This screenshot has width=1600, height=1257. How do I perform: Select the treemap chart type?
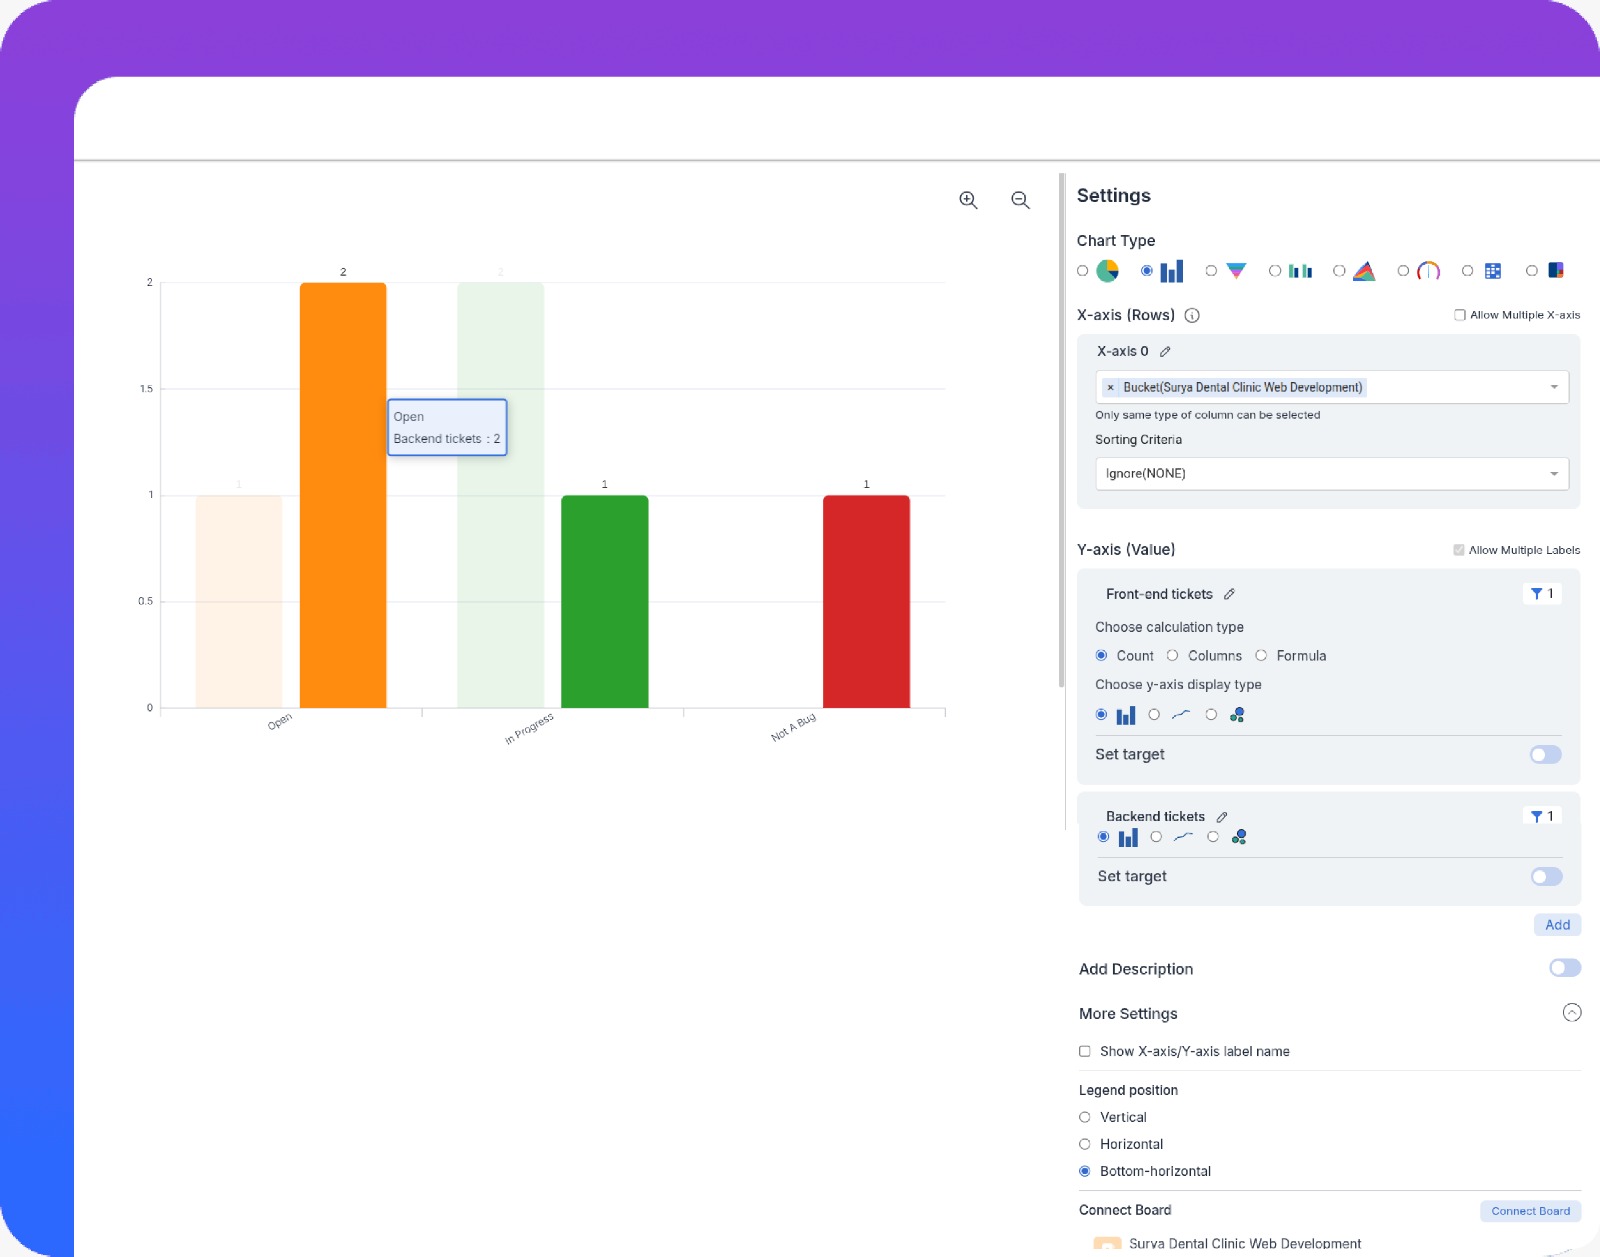click(x=1531, y=270)
